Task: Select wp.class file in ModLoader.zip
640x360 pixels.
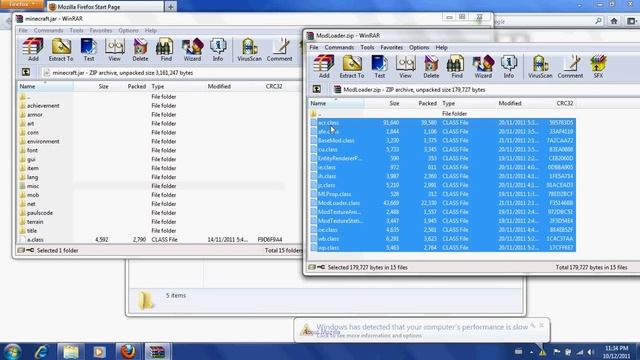Action: [x=442, y=247]
